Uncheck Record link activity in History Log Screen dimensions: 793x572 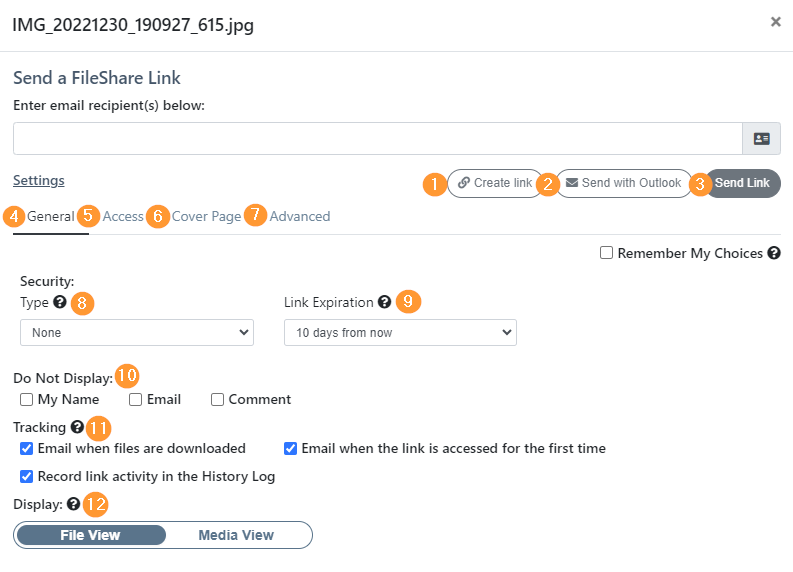(x=27, y=476)
